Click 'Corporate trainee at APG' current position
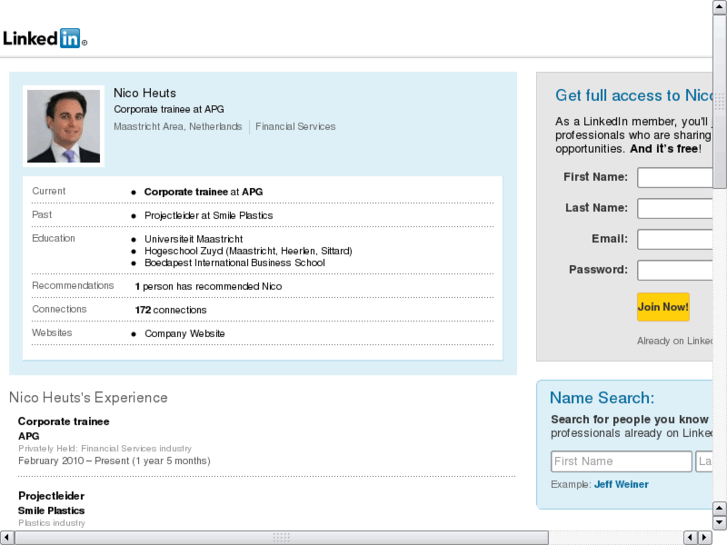Viewport: 727px width, 545px height. point(203,192)
